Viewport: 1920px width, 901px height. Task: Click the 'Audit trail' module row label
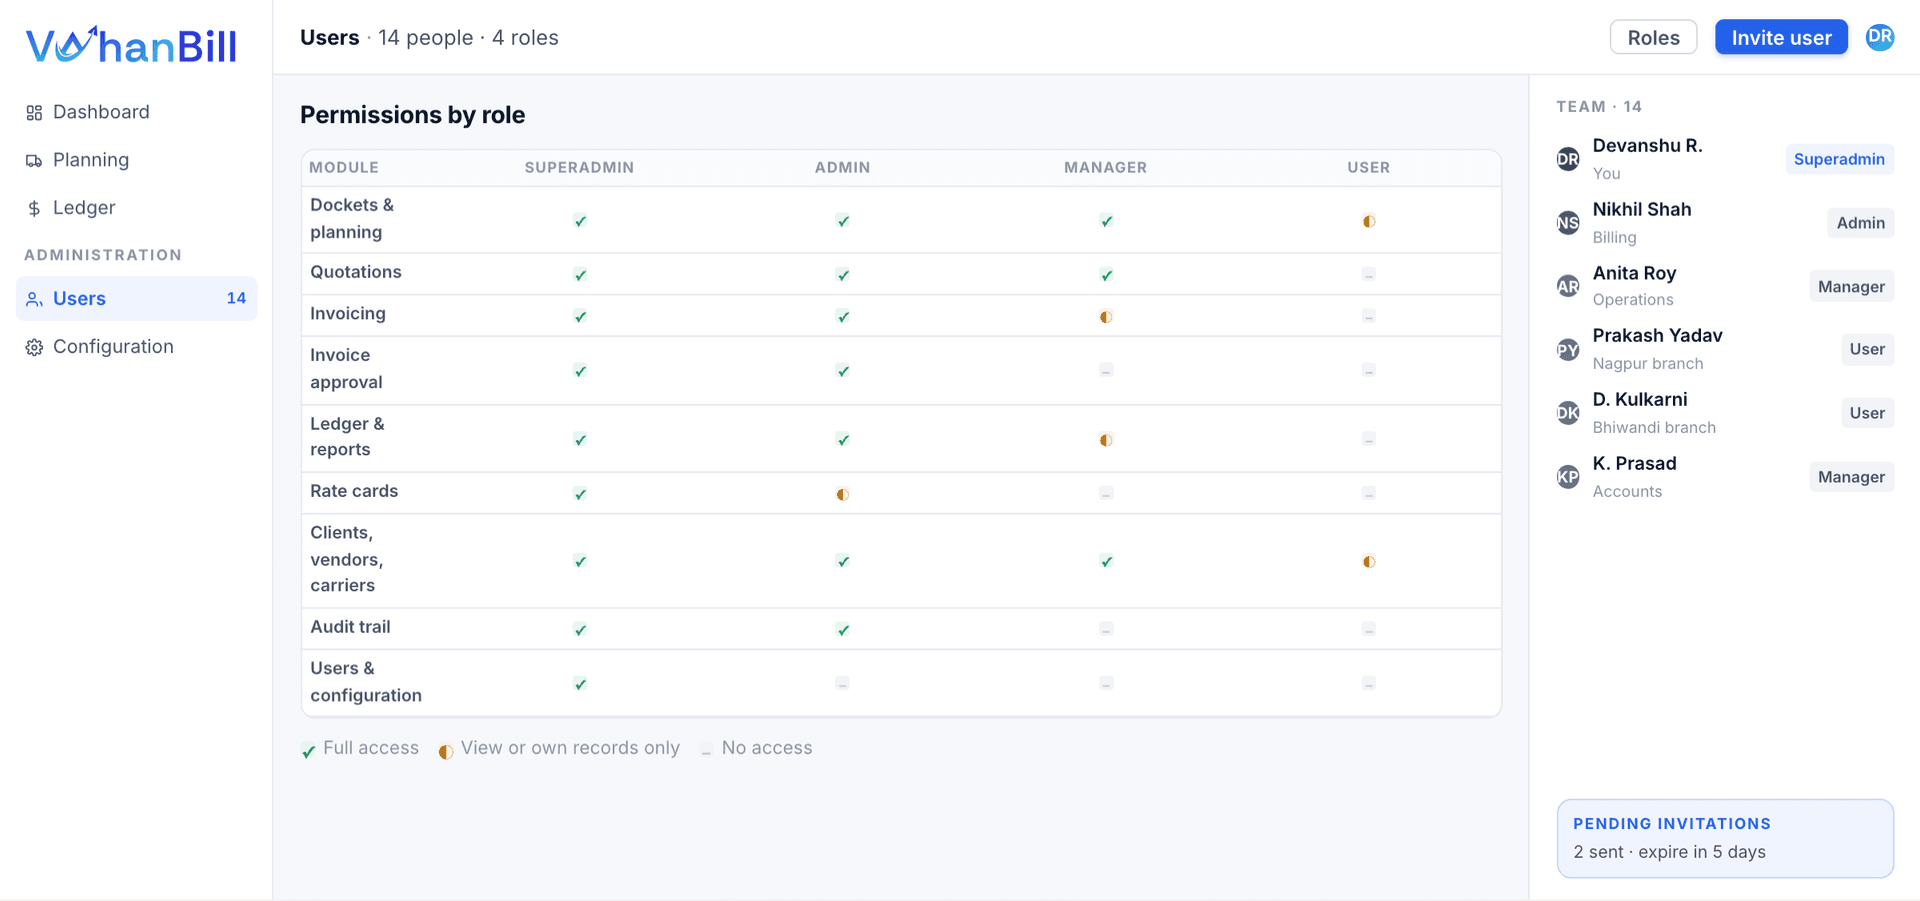pos(350,627)
